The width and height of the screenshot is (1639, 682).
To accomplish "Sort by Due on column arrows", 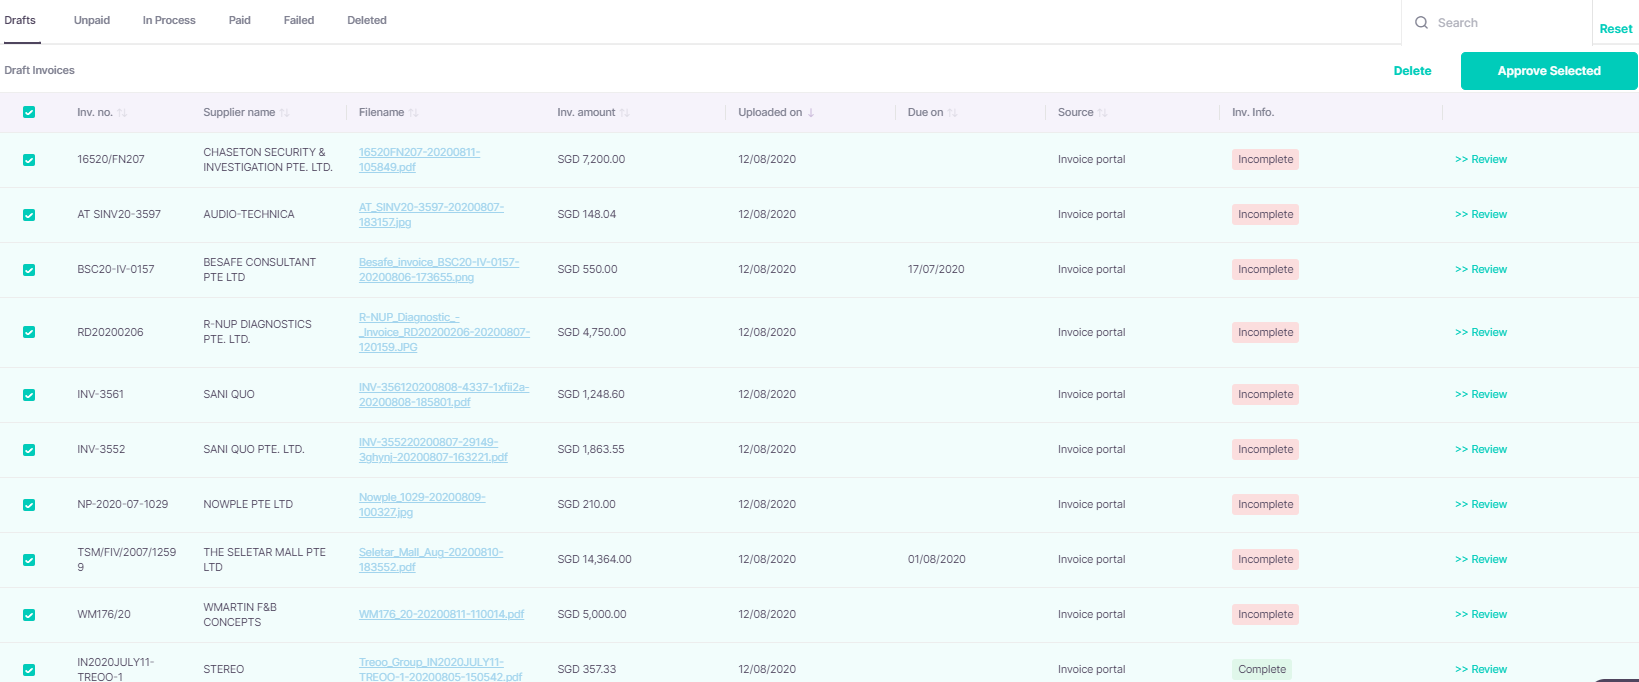I will click(953, 113).
